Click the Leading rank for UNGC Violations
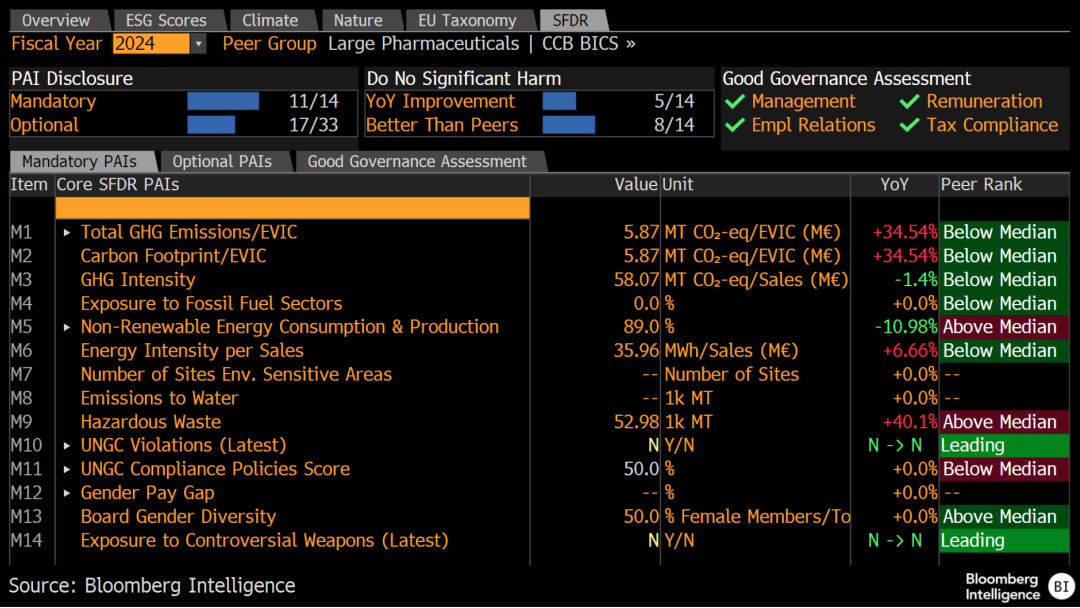The height and width of the screenshot is (608, 1080). (1004, 445)
